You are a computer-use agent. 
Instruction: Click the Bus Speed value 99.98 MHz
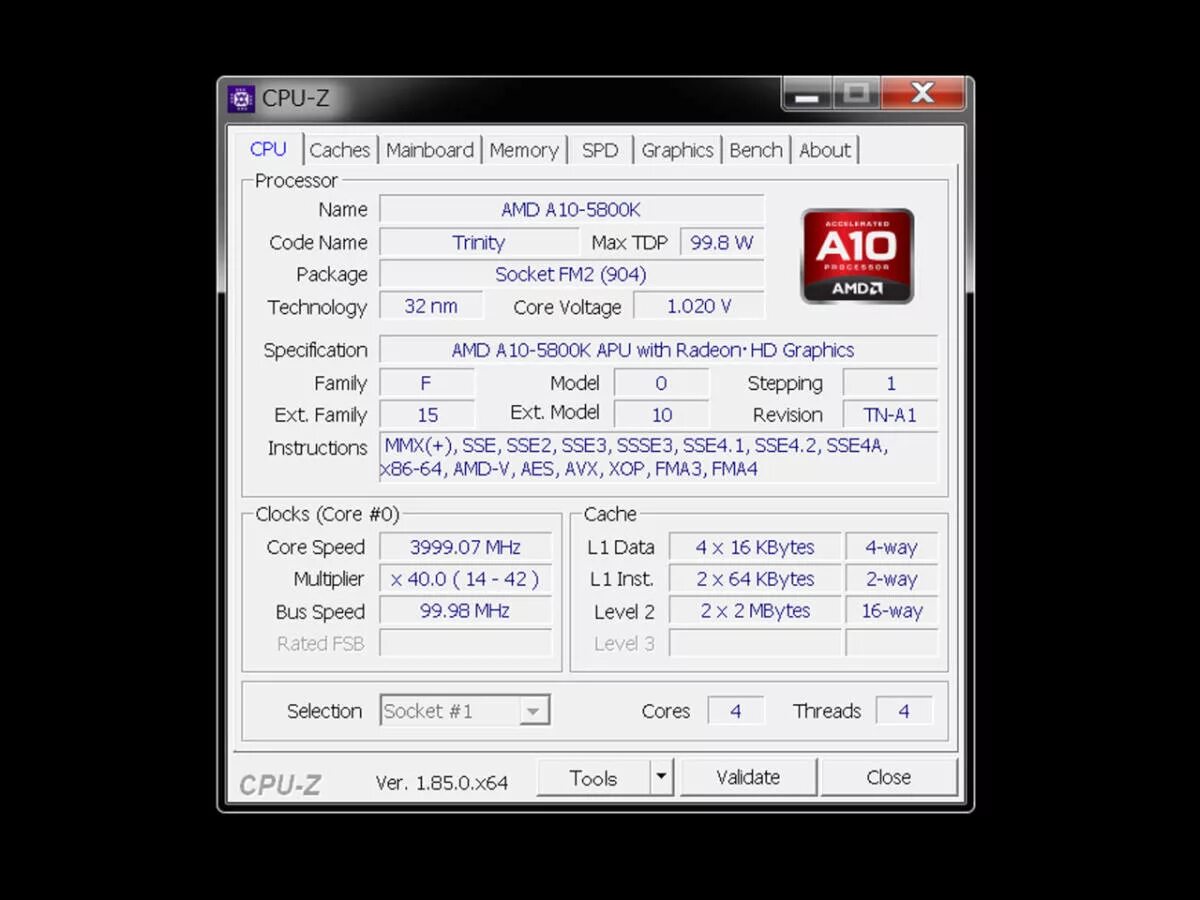465,611
